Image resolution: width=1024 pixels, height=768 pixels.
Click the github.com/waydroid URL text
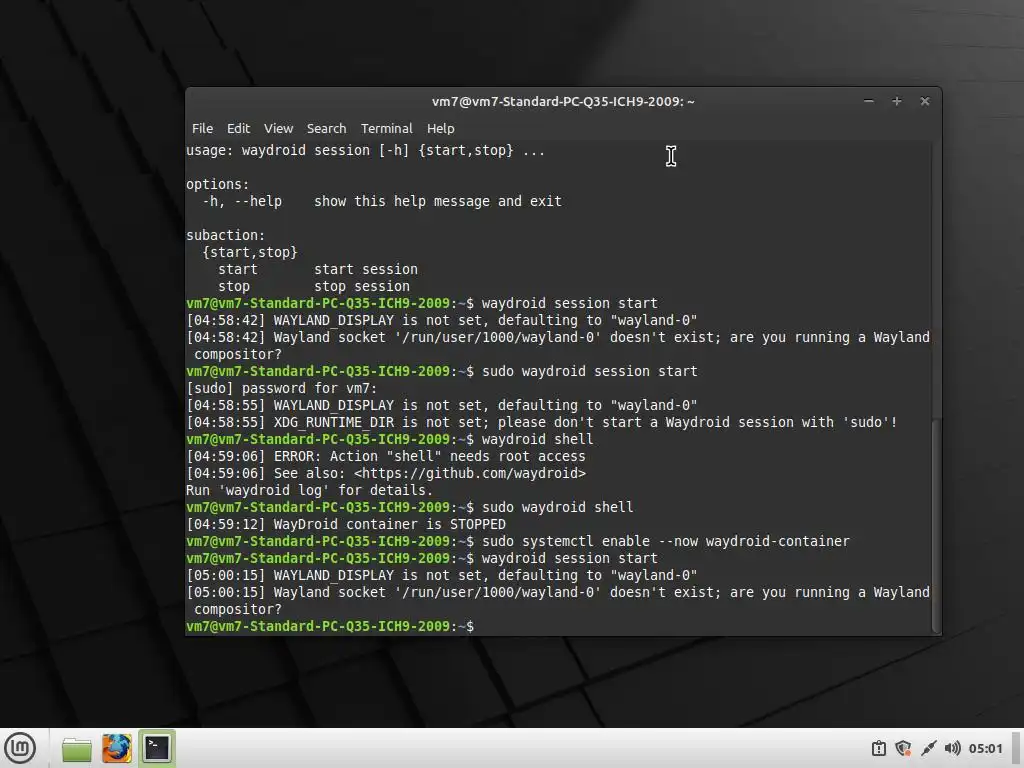coord(470,473)
